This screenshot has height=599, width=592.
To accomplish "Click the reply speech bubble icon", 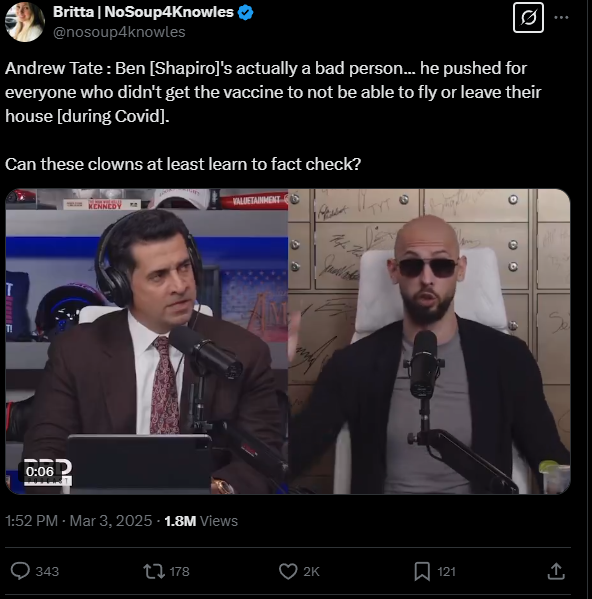I will [x=20, y=571].
